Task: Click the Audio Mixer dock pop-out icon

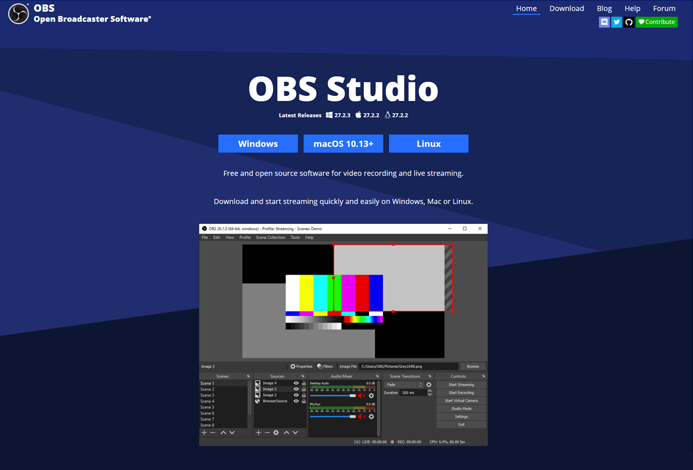Action: (x=377, y=376)
